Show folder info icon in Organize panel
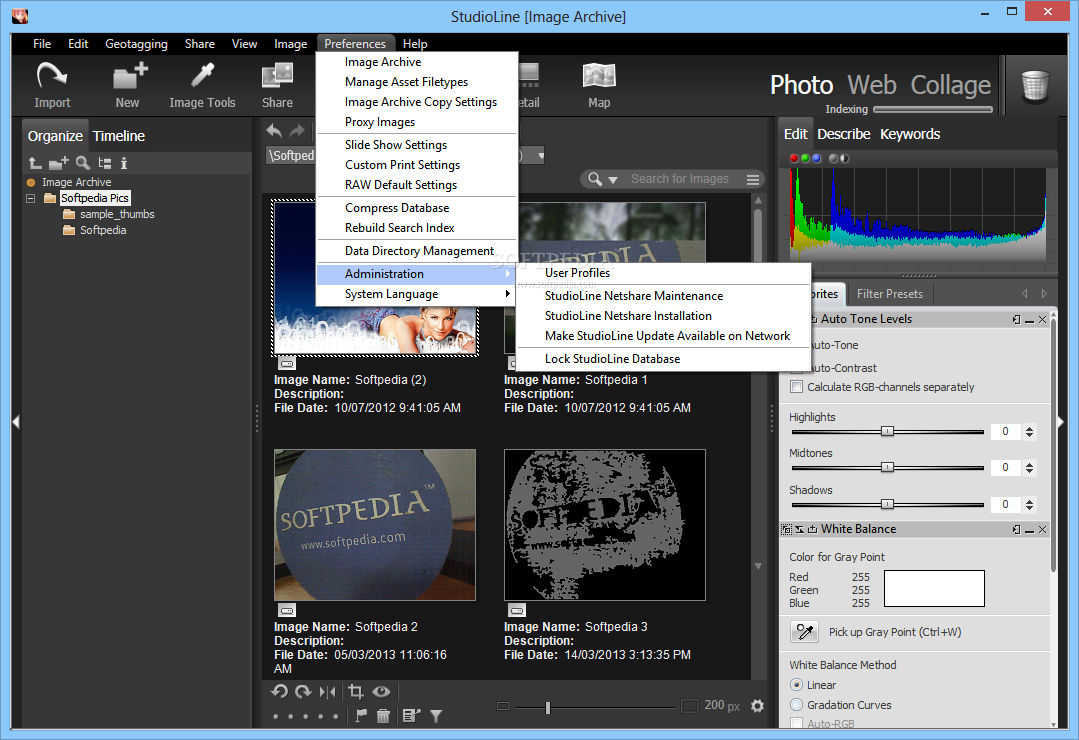 point(124,163)
